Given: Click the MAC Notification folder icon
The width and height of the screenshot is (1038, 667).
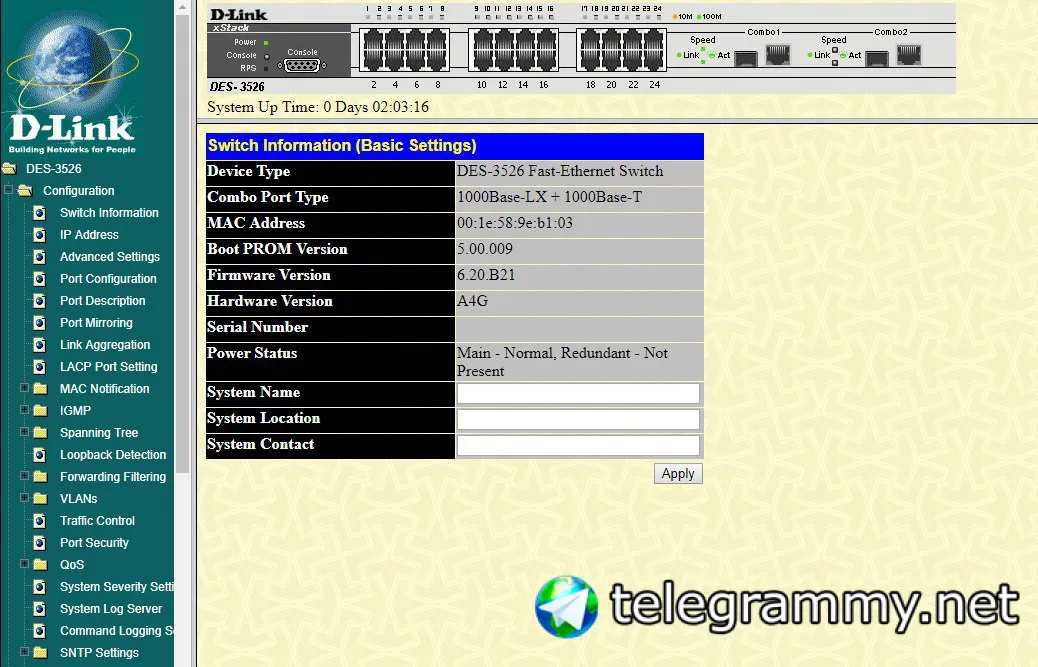Looking at the screenshot, I should 40,388.
